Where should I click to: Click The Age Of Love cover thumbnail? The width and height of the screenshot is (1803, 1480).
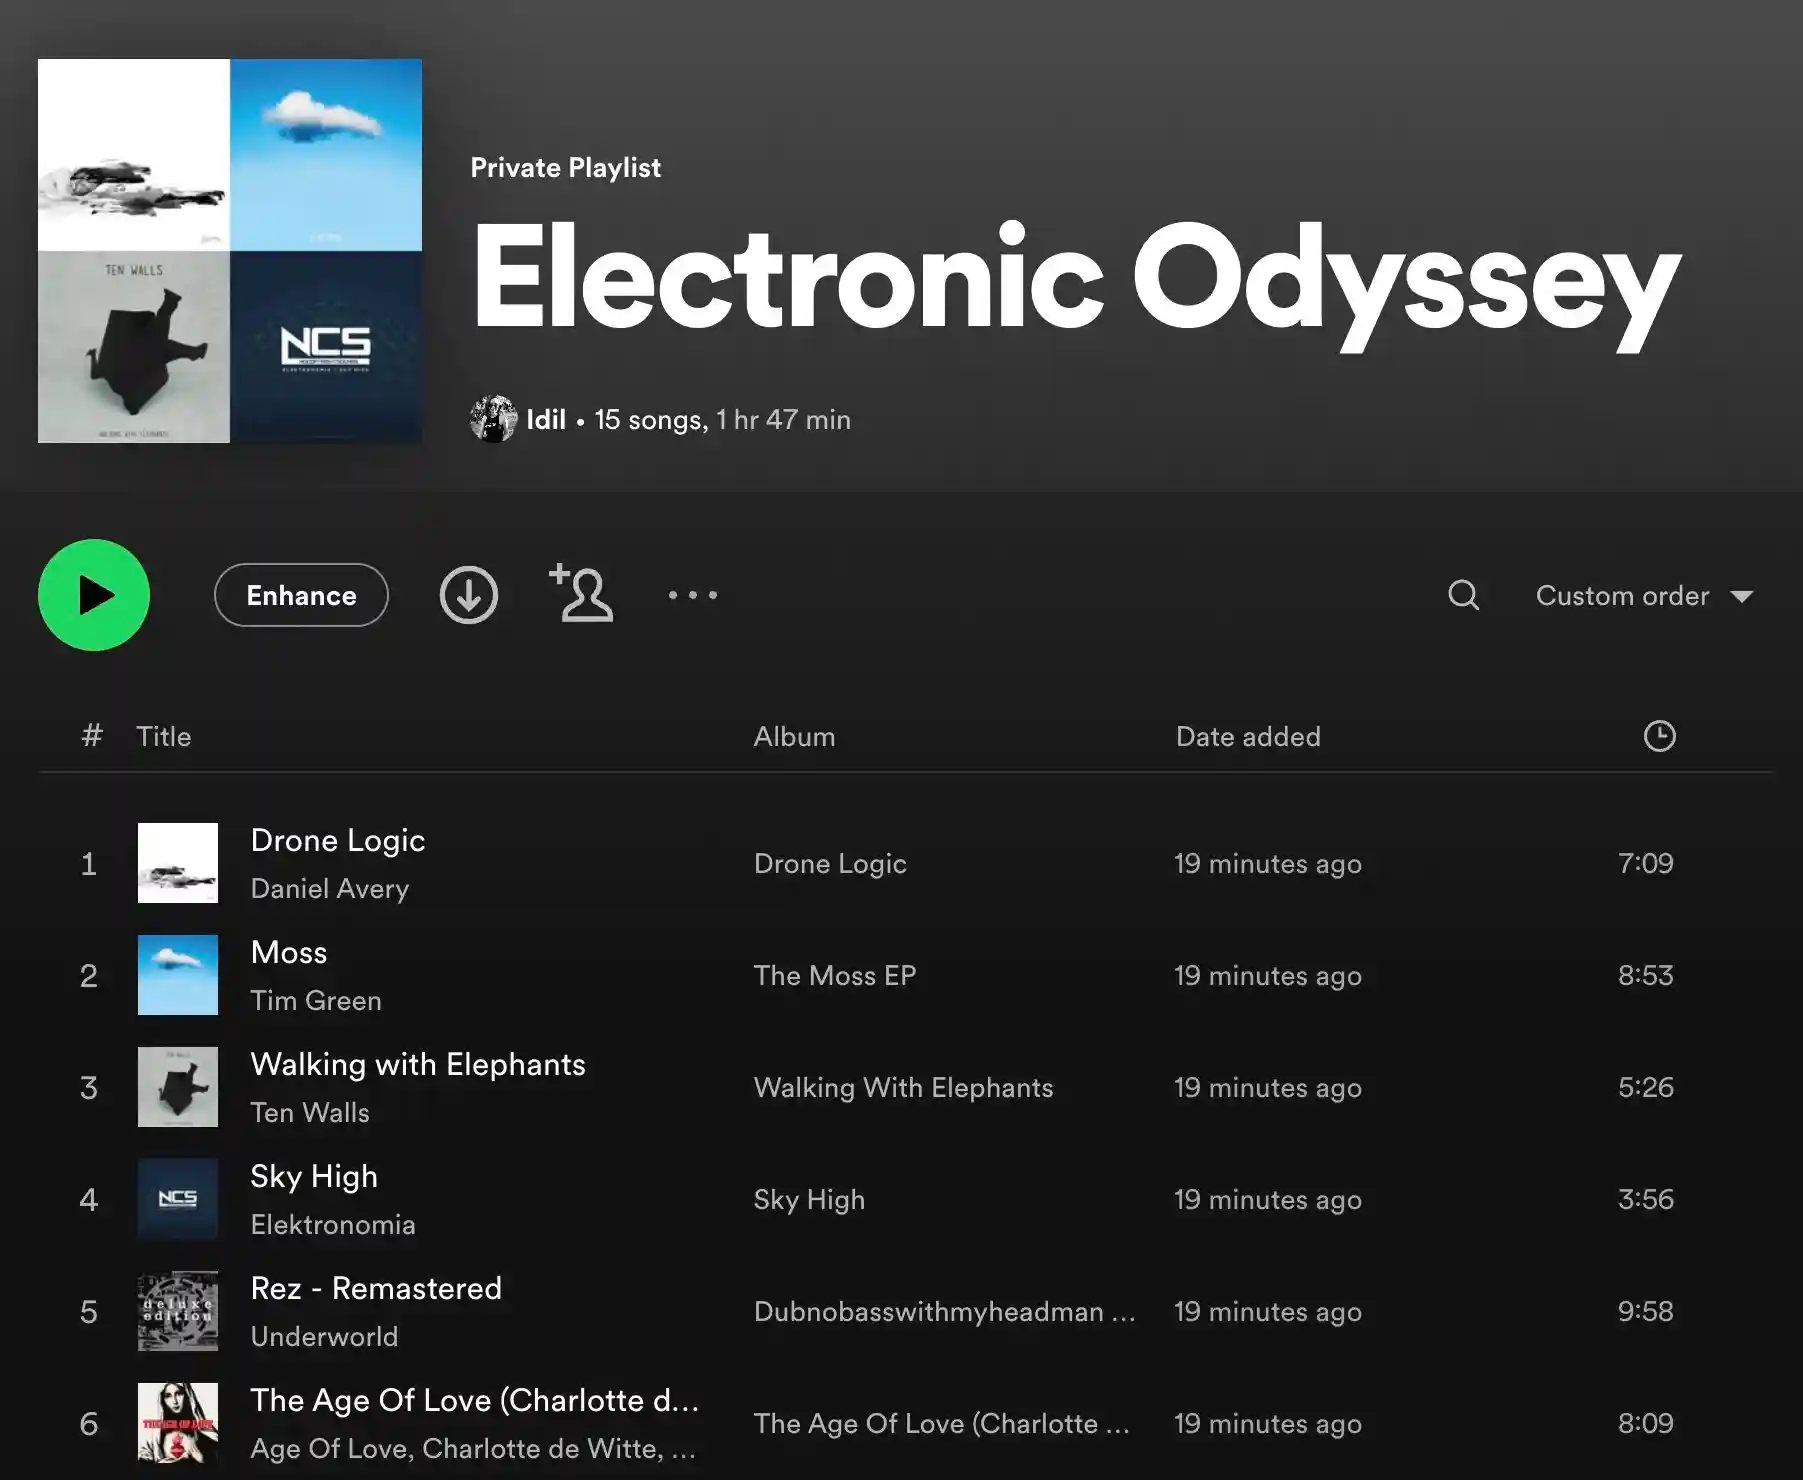point(178,1423)
